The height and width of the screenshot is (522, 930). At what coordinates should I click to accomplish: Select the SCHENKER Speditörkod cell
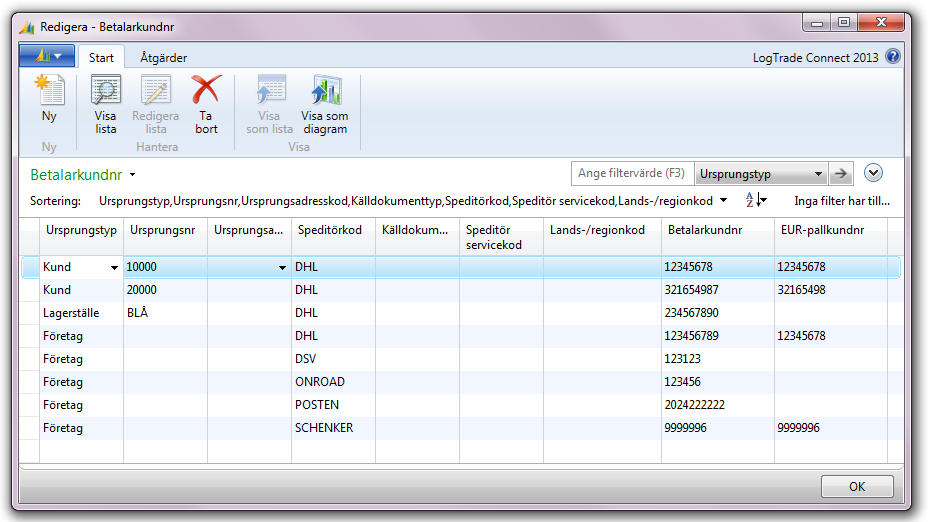click(333, 428)
